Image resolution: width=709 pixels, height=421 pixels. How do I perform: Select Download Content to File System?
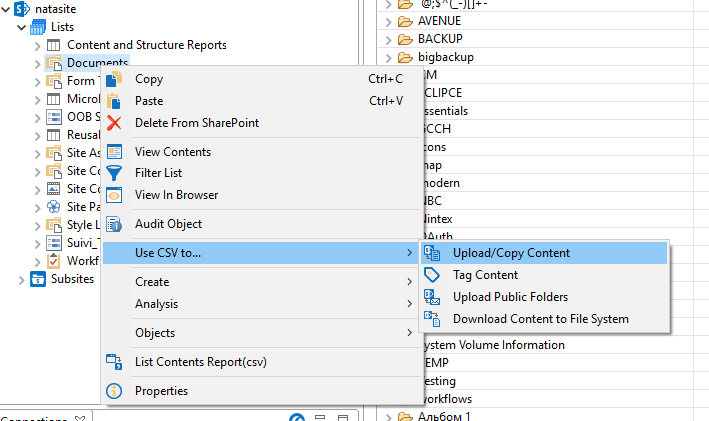coord(544,319)
